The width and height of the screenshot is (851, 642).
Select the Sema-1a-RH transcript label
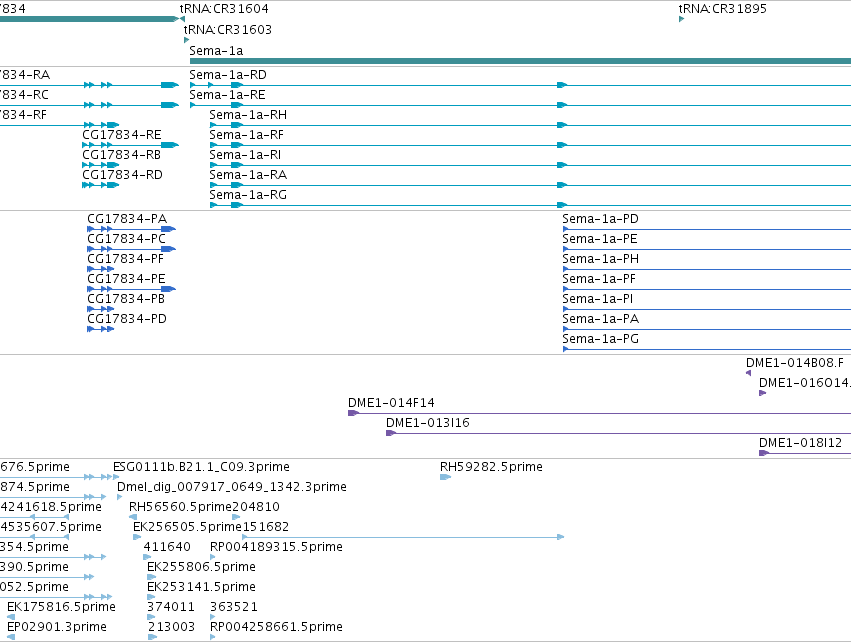click(x=248, y=115)
